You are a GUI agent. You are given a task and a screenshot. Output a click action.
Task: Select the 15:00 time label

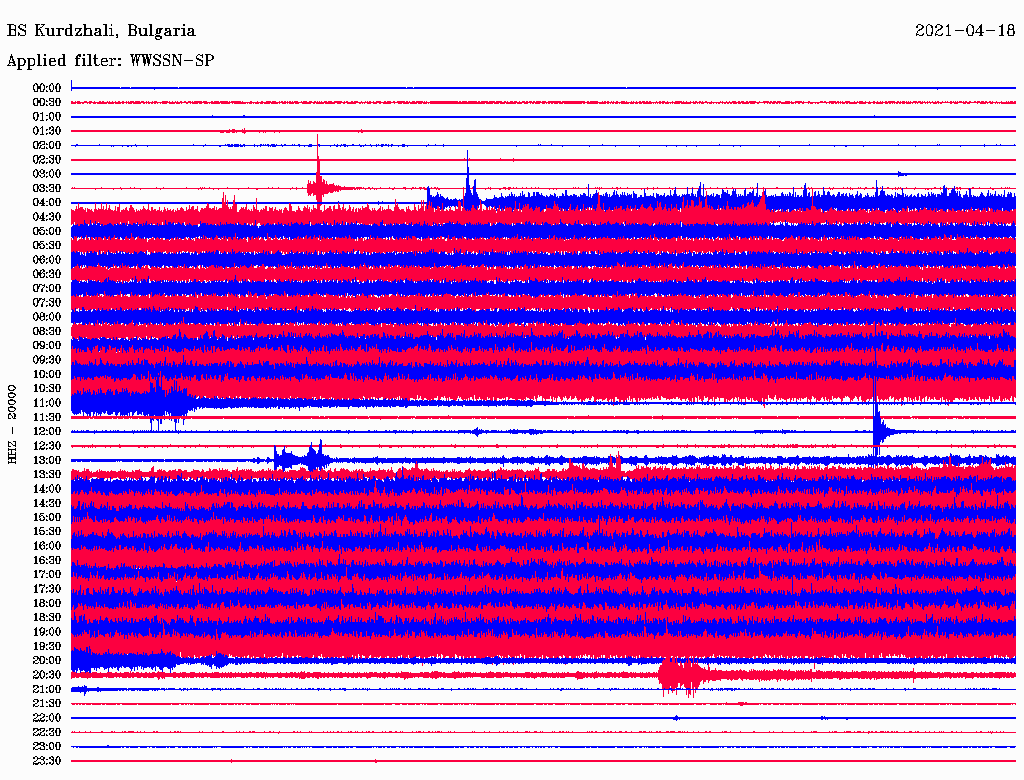click(x=47, y=517)
